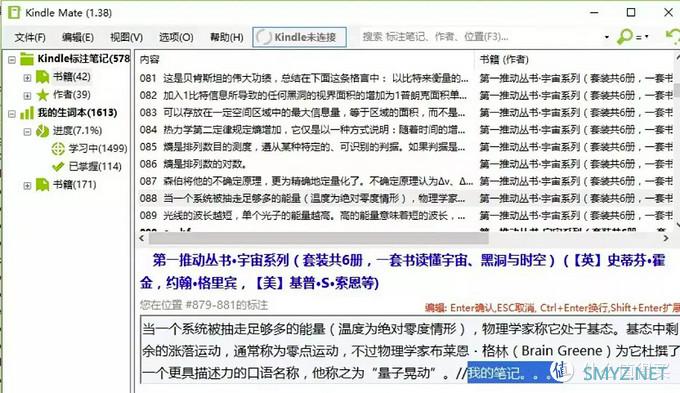Click the horizontal scrollbar thumb in list
Viewport: 680px width, 393px height.
click(319, 238)
